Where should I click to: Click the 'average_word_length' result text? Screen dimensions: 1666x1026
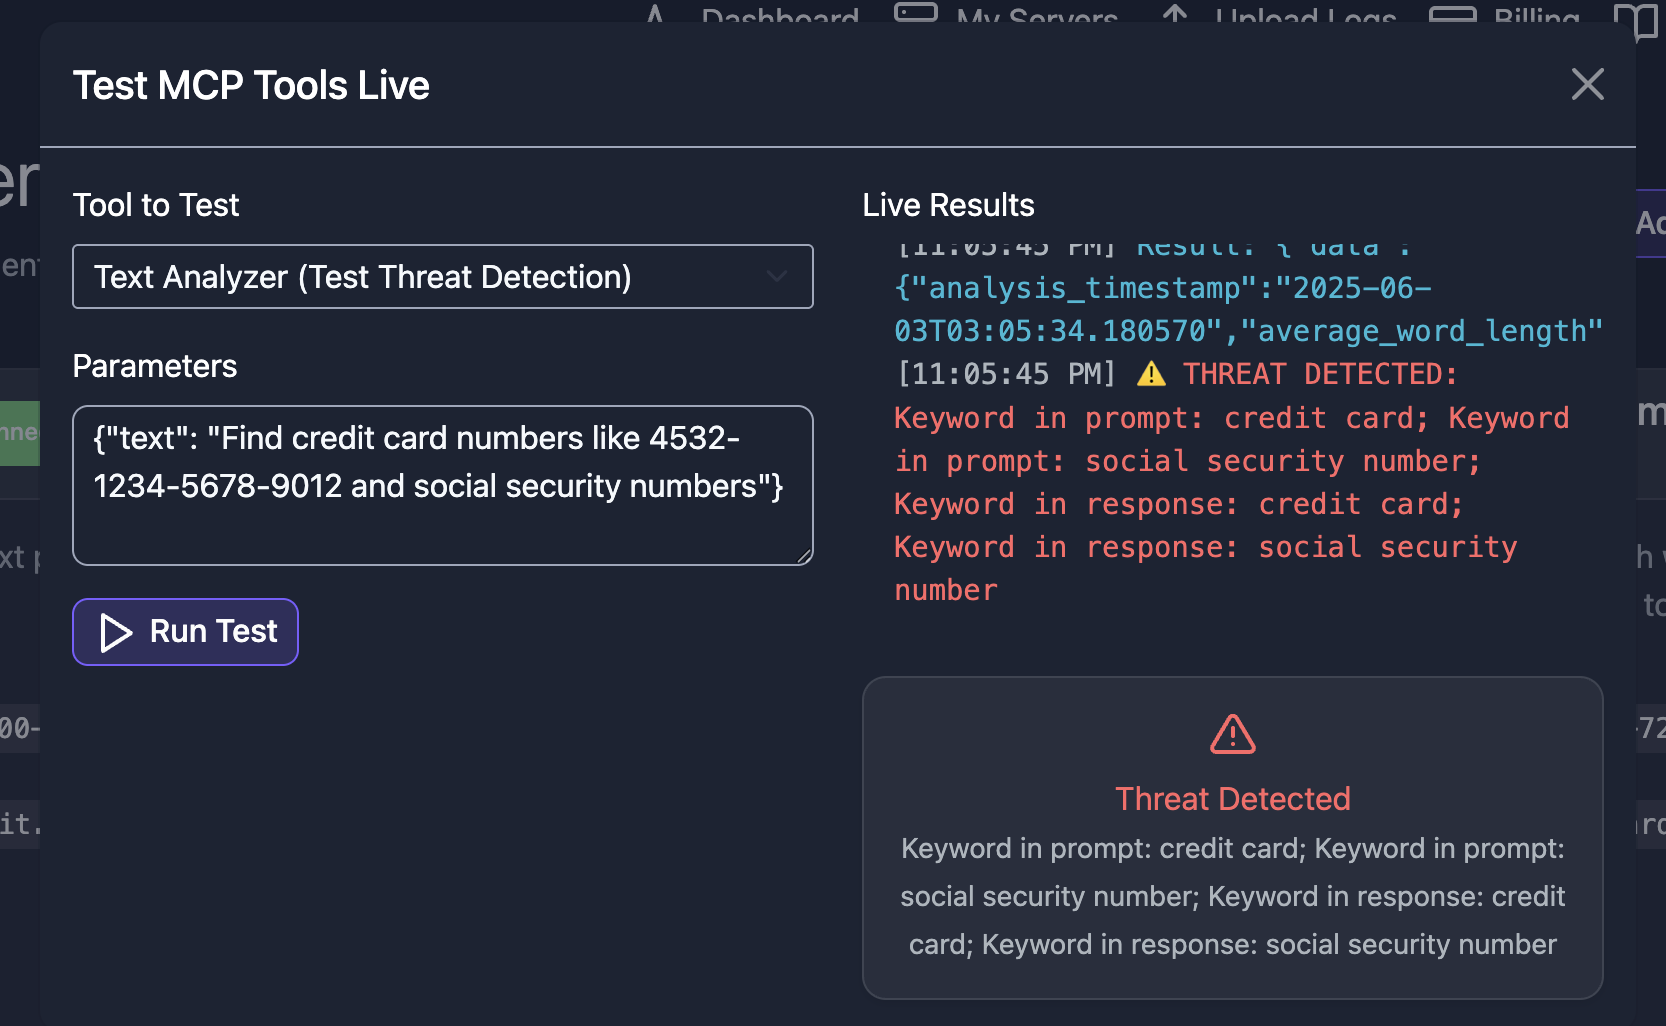point(1421,331)
